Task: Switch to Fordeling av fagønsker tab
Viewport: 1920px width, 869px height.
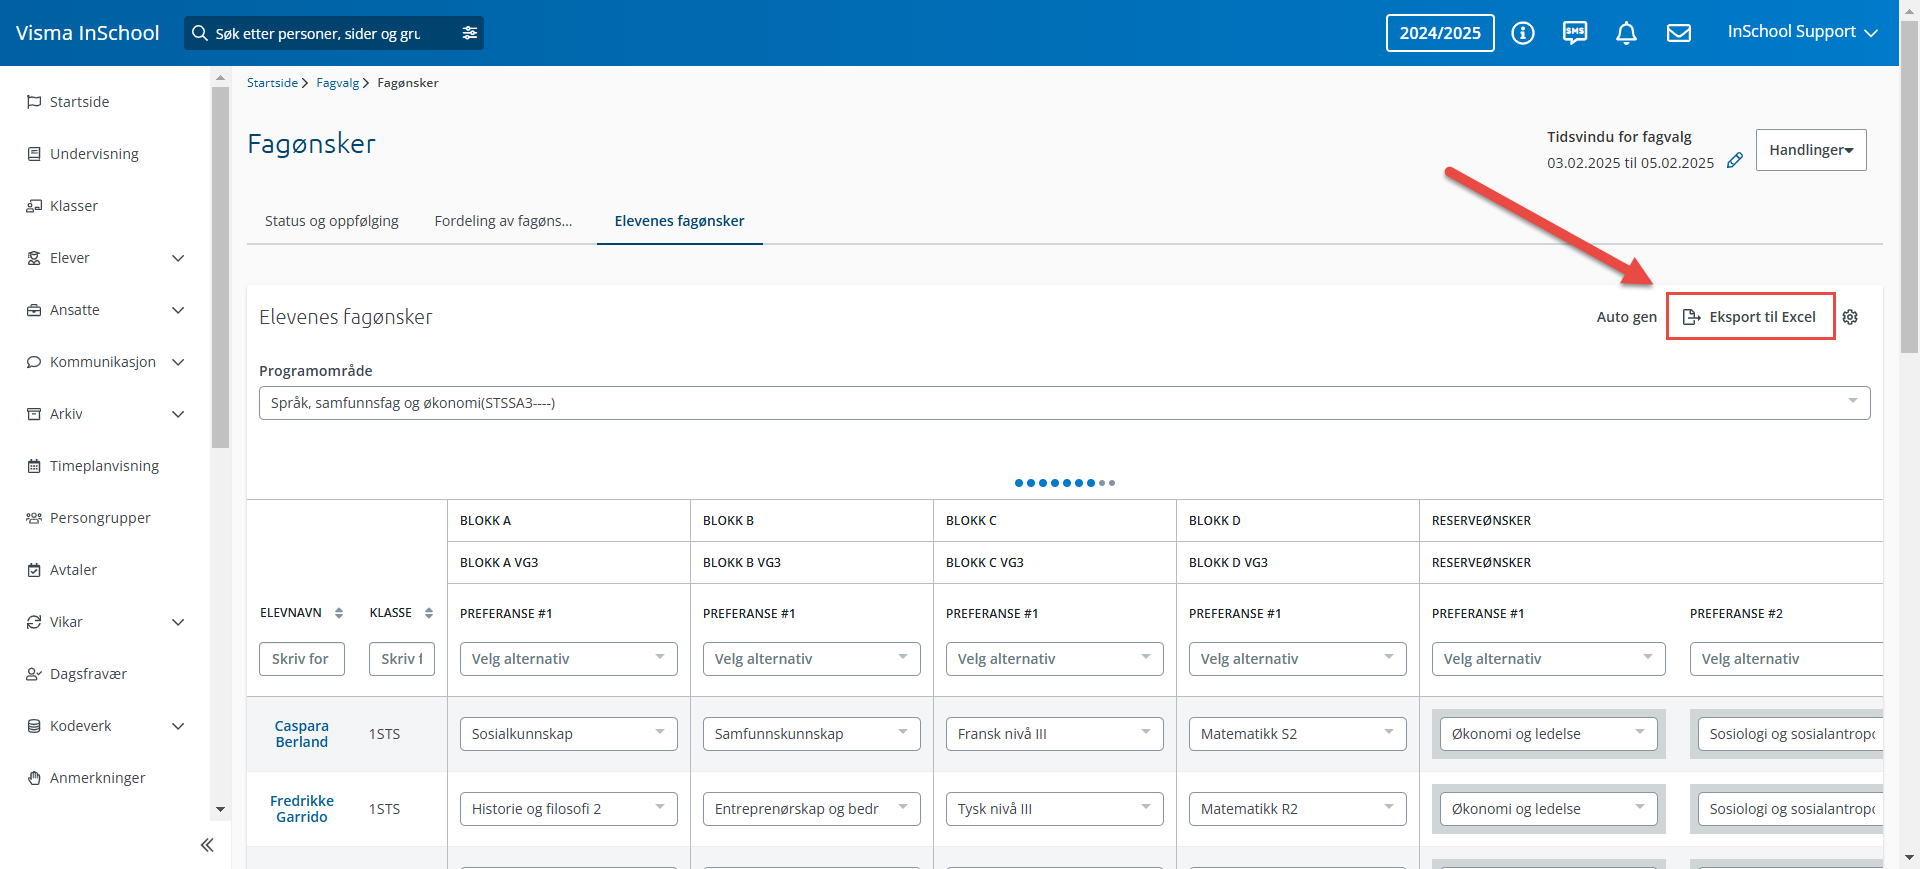Action: (504, 221)
